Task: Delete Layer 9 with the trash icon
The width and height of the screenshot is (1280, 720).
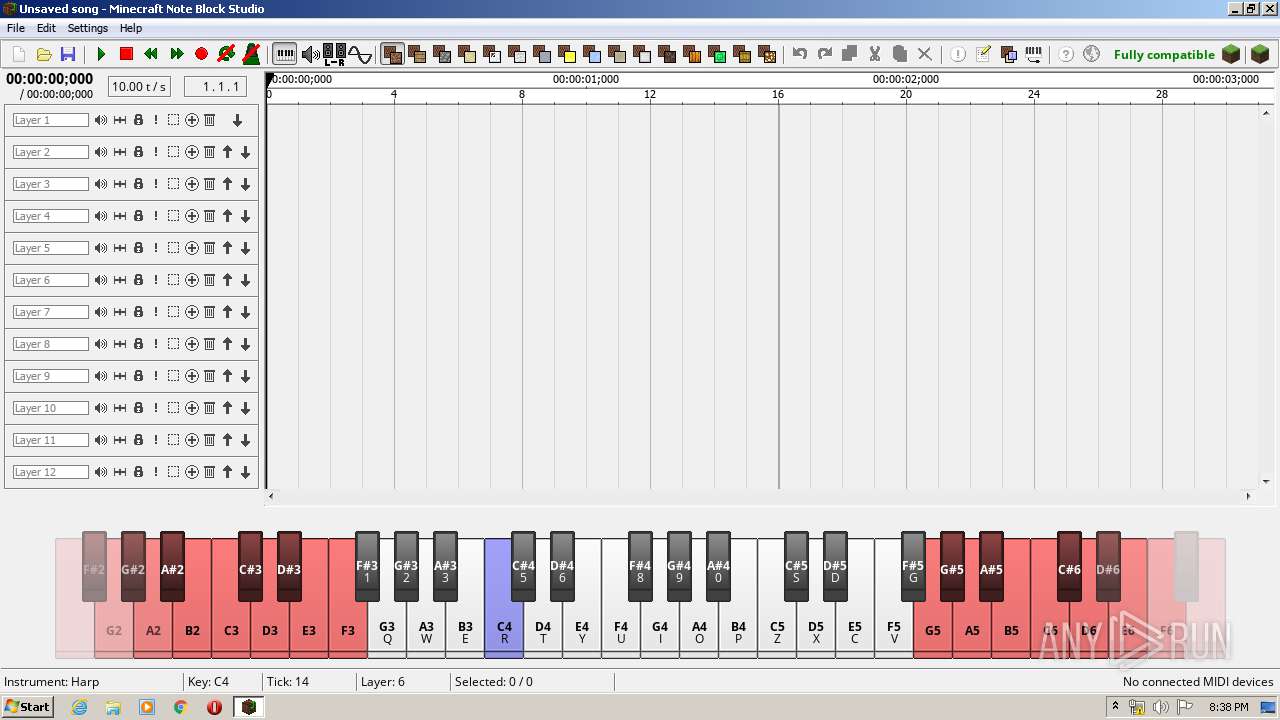Action: (x=210, y=376)
